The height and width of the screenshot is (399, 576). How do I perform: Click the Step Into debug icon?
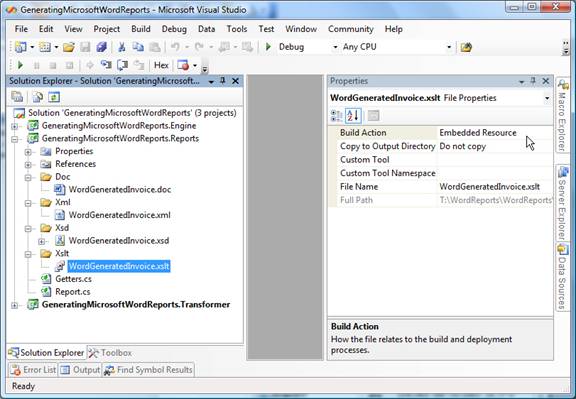coord(106,65)
